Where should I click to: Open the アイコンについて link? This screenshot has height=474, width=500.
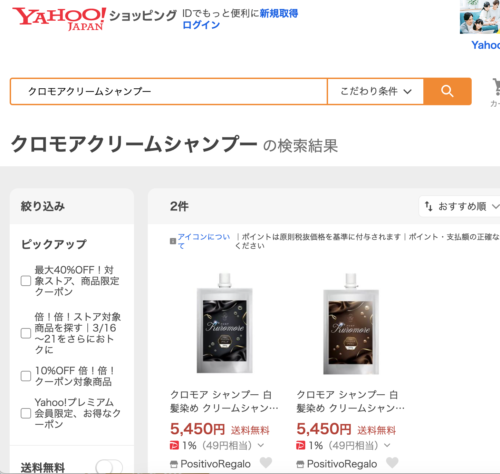tap(204, 241)
